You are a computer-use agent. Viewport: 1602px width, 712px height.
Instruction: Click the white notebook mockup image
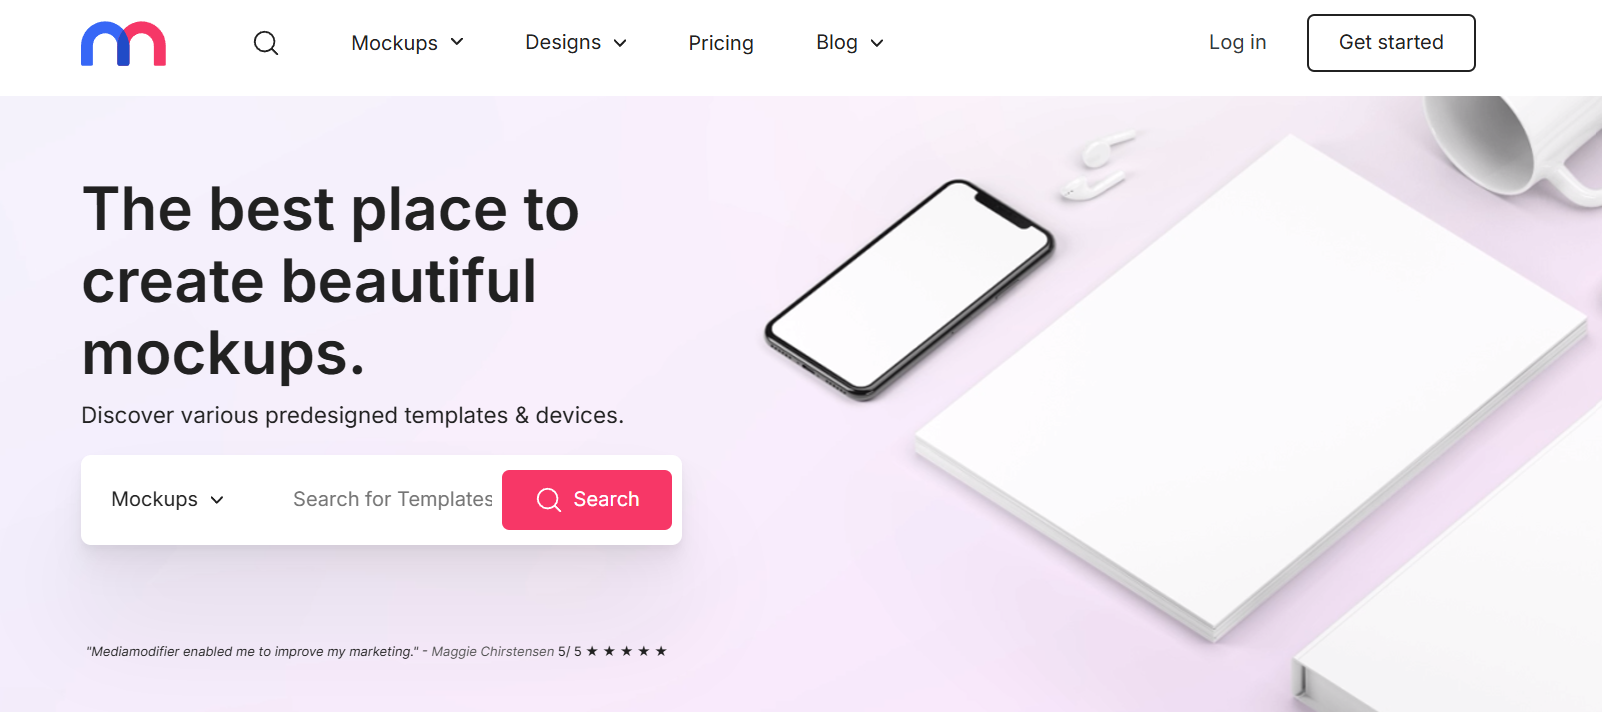point(1250,388)
